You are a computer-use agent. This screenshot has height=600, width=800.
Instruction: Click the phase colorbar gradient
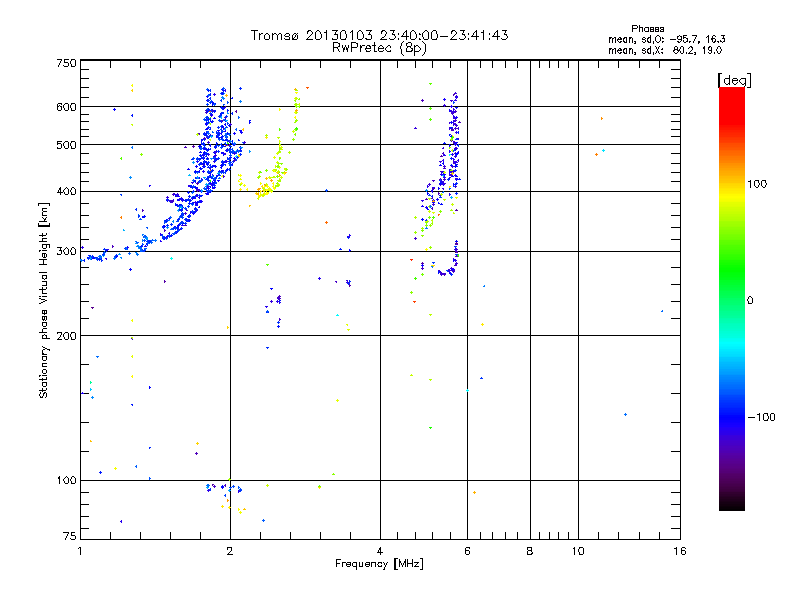732,298
